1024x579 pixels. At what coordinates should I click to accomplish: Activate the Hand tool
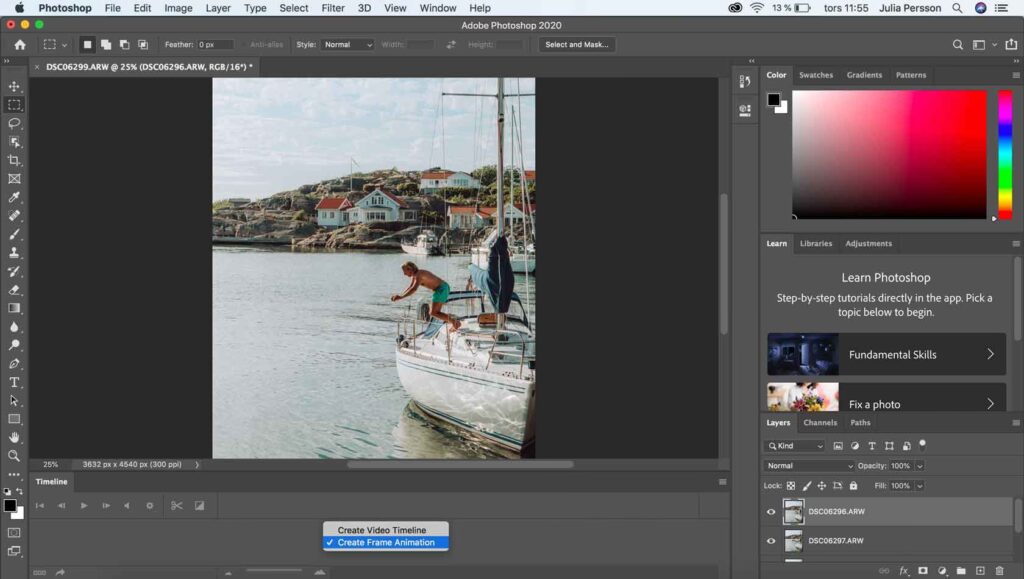click(14, 437)
